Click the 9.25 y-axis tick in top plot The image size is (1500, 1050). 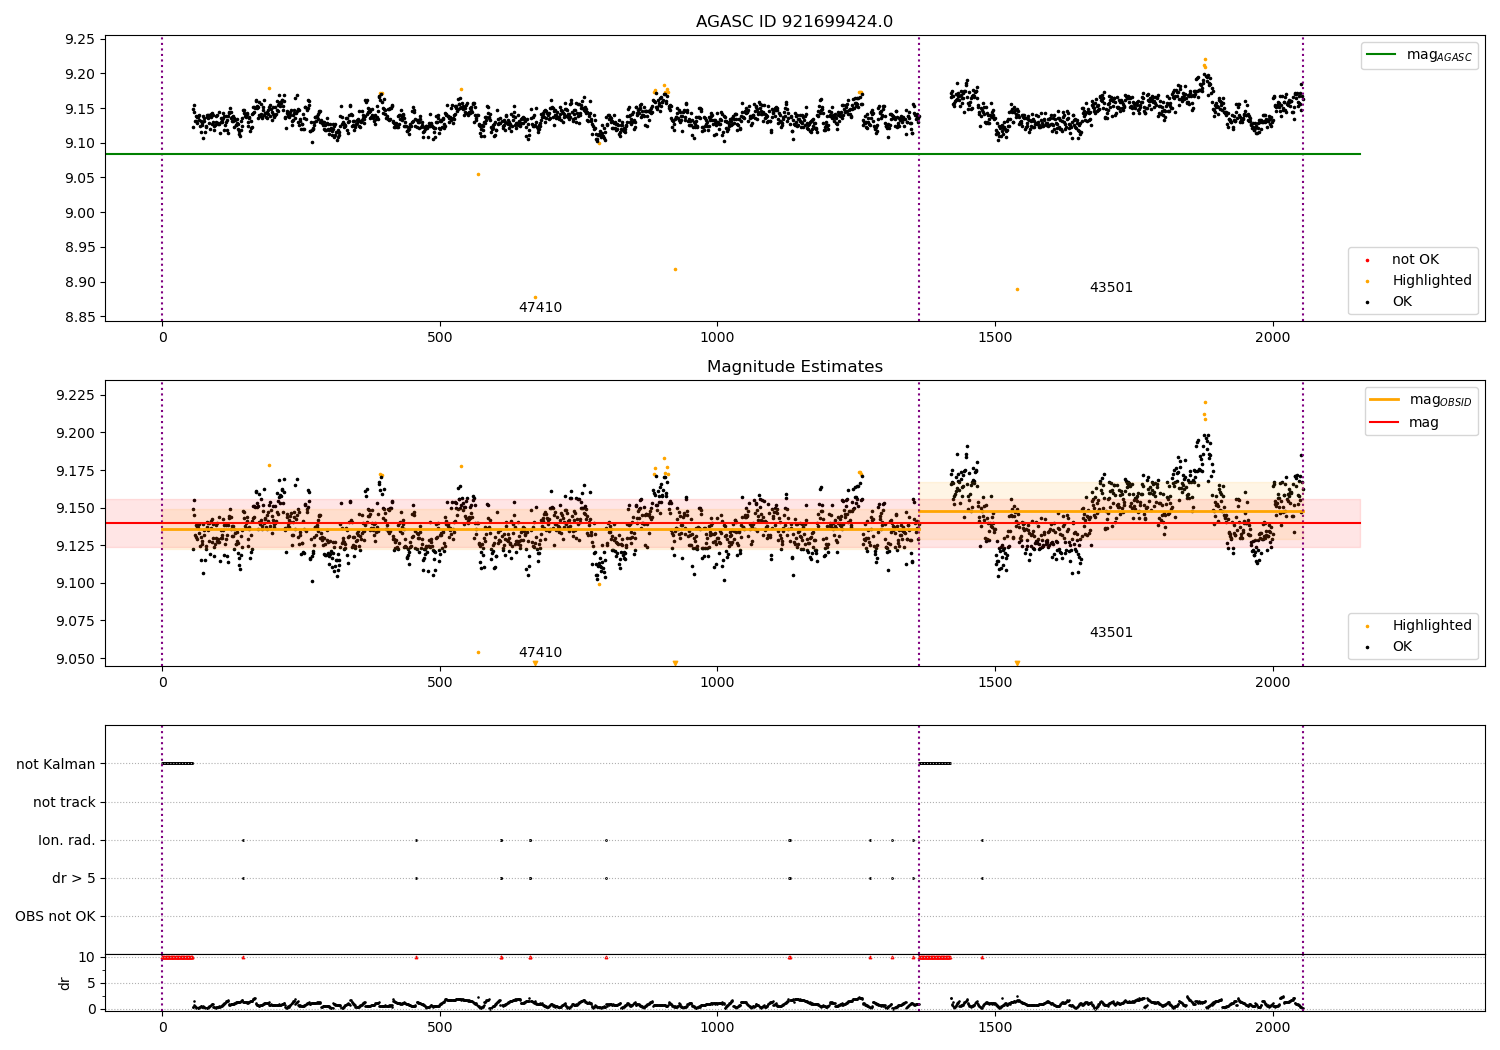click(80, 40)
